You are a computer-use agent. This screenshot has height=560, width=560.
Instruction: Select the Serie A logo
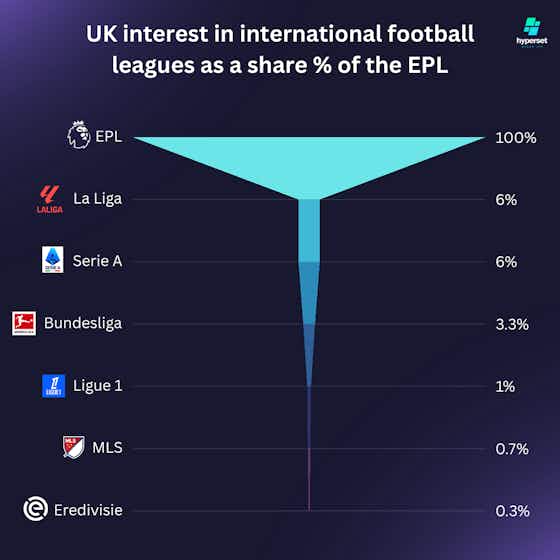coord(53,260)
